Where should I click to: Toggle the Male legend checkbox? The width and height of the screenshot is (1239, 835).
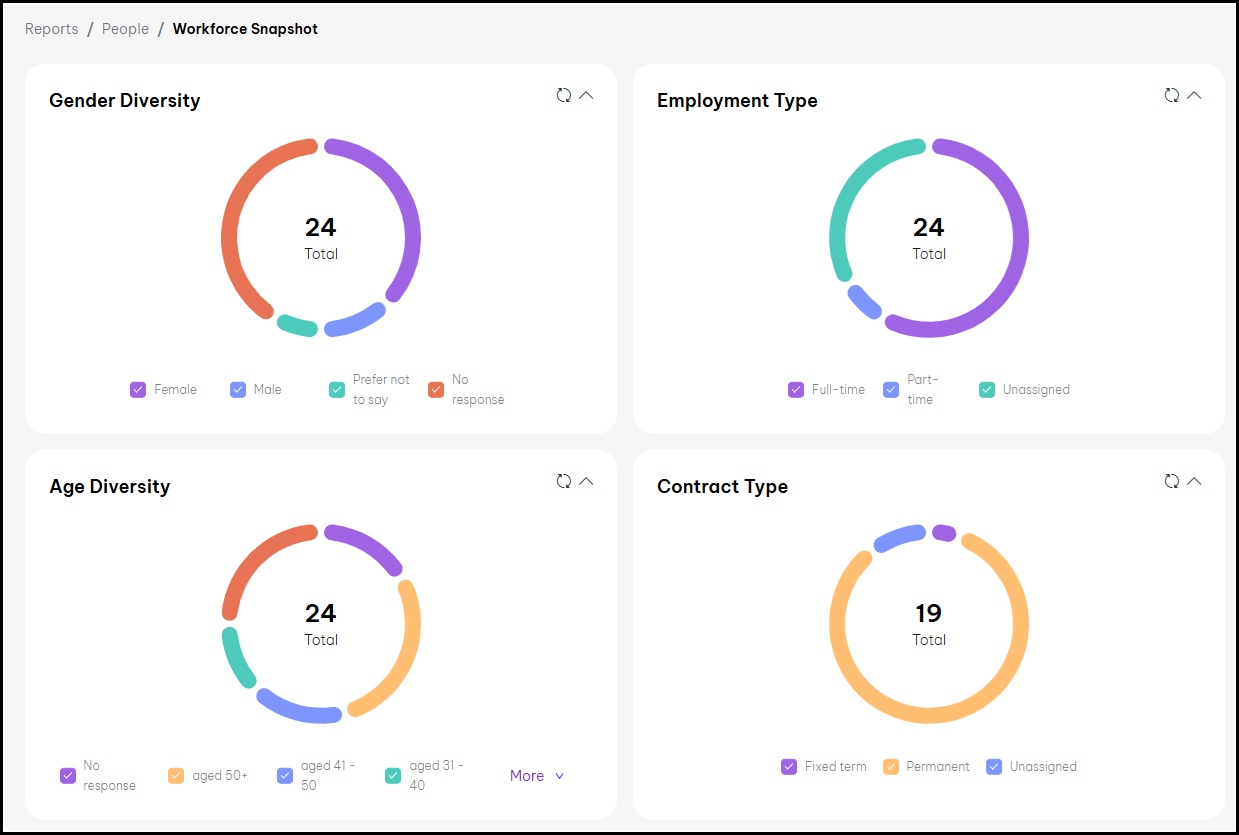[238, 390]
